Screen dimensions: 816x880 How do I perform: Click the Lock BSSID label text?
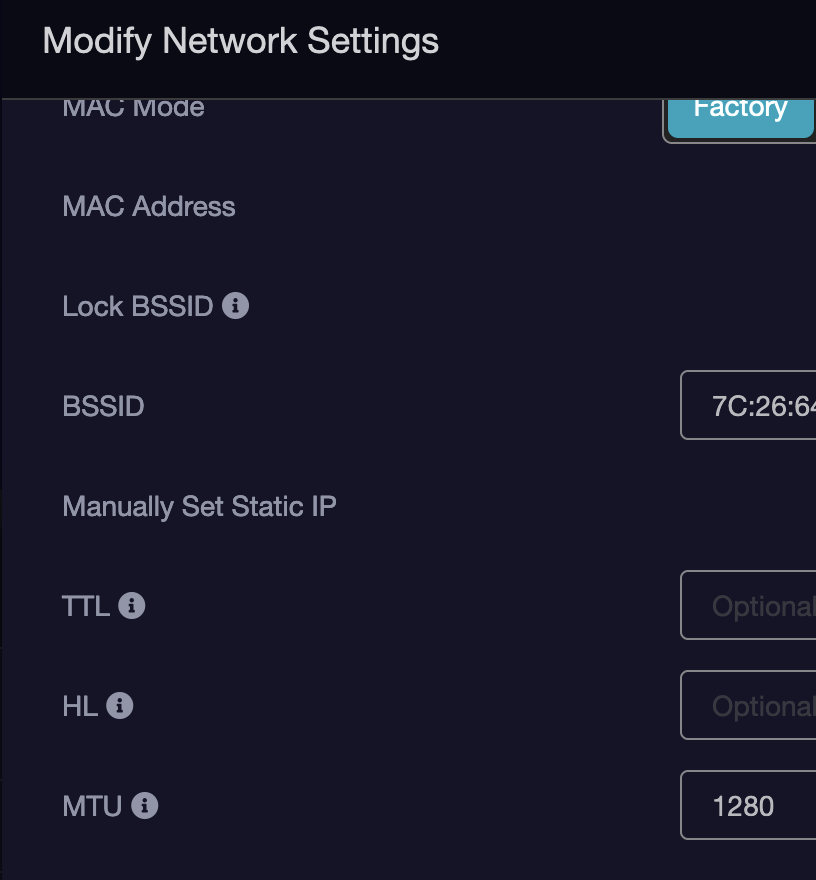[138, 306]
